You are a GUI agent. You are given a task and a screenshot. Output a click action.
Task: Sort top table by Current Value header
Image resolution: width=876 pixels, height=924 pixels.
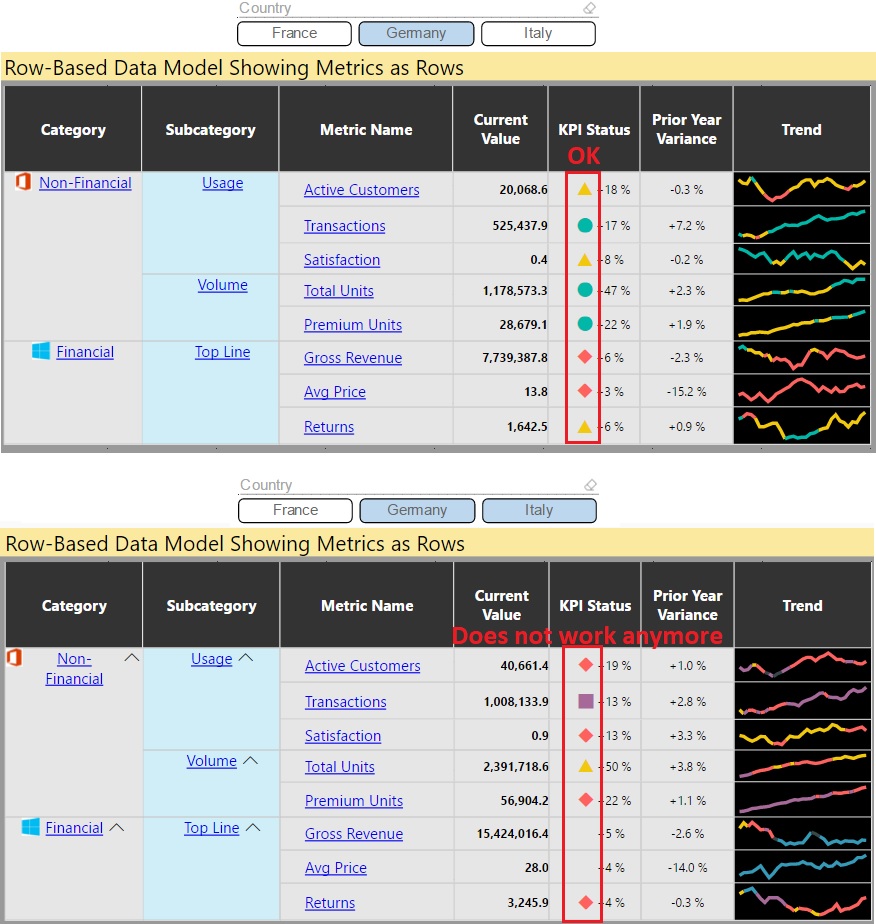point(501,129)
